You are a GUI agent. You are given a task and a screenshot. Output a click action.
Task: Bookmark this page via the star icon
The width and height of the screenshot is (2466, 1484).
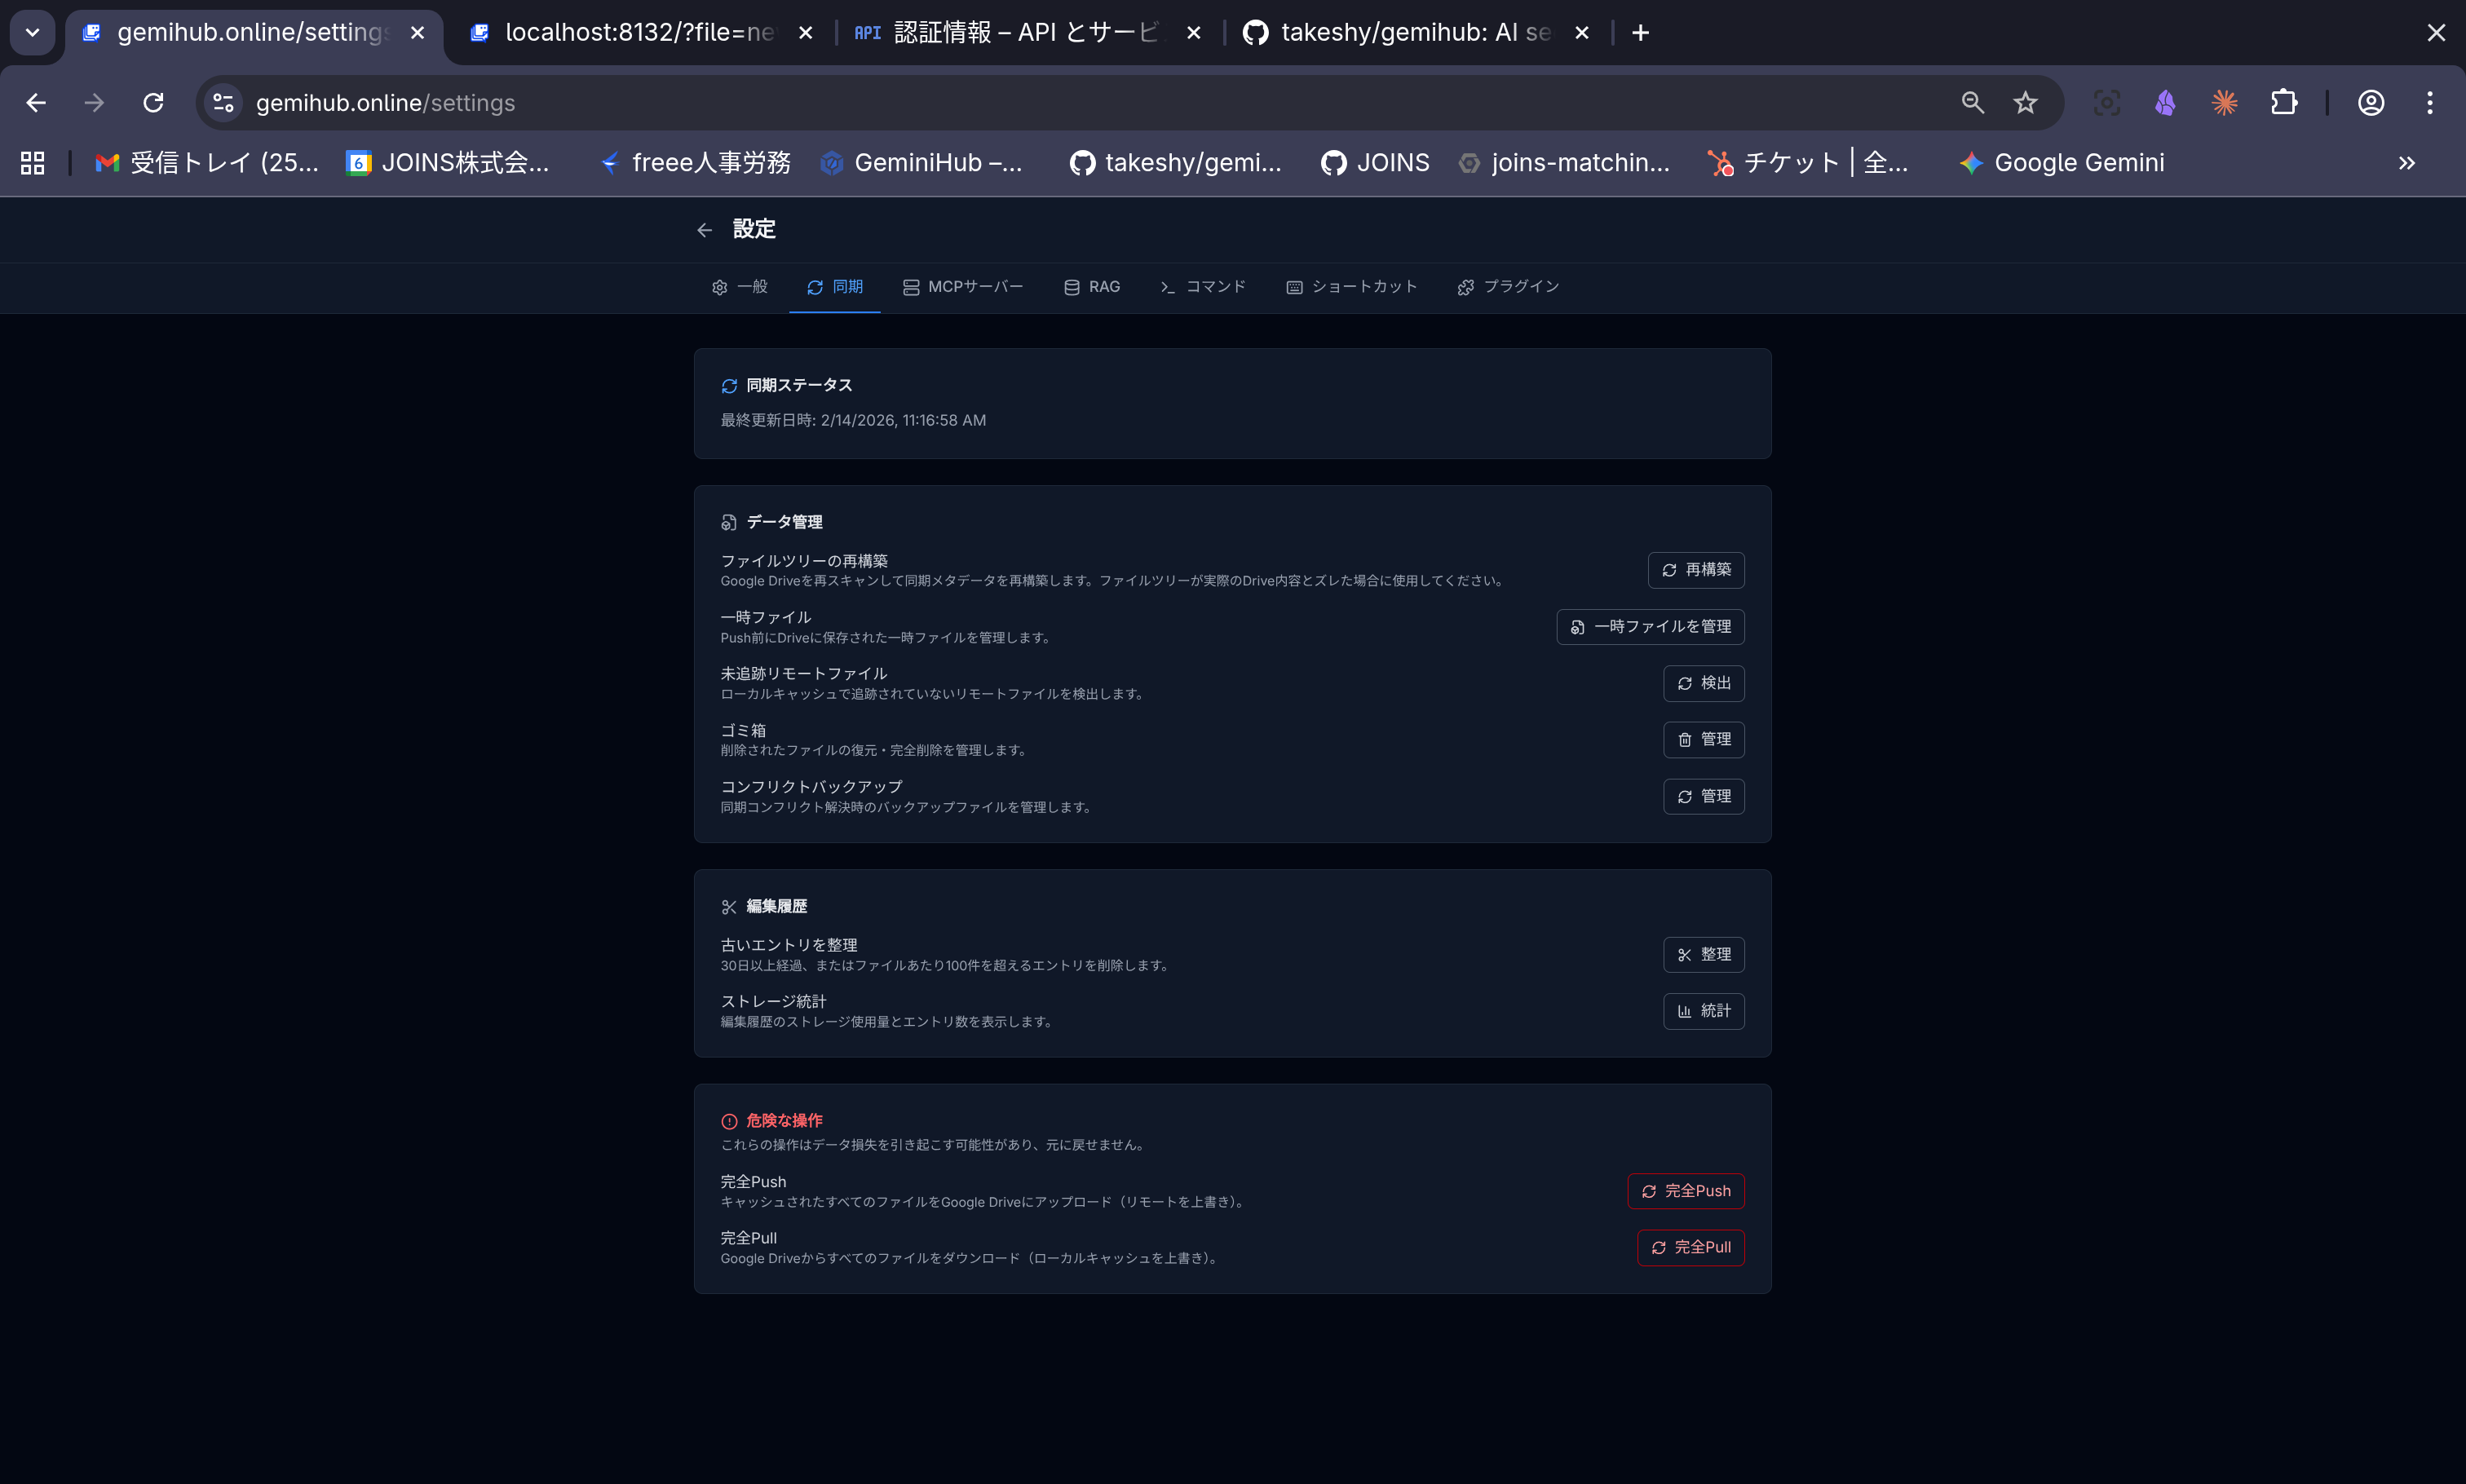(2024, 102)
